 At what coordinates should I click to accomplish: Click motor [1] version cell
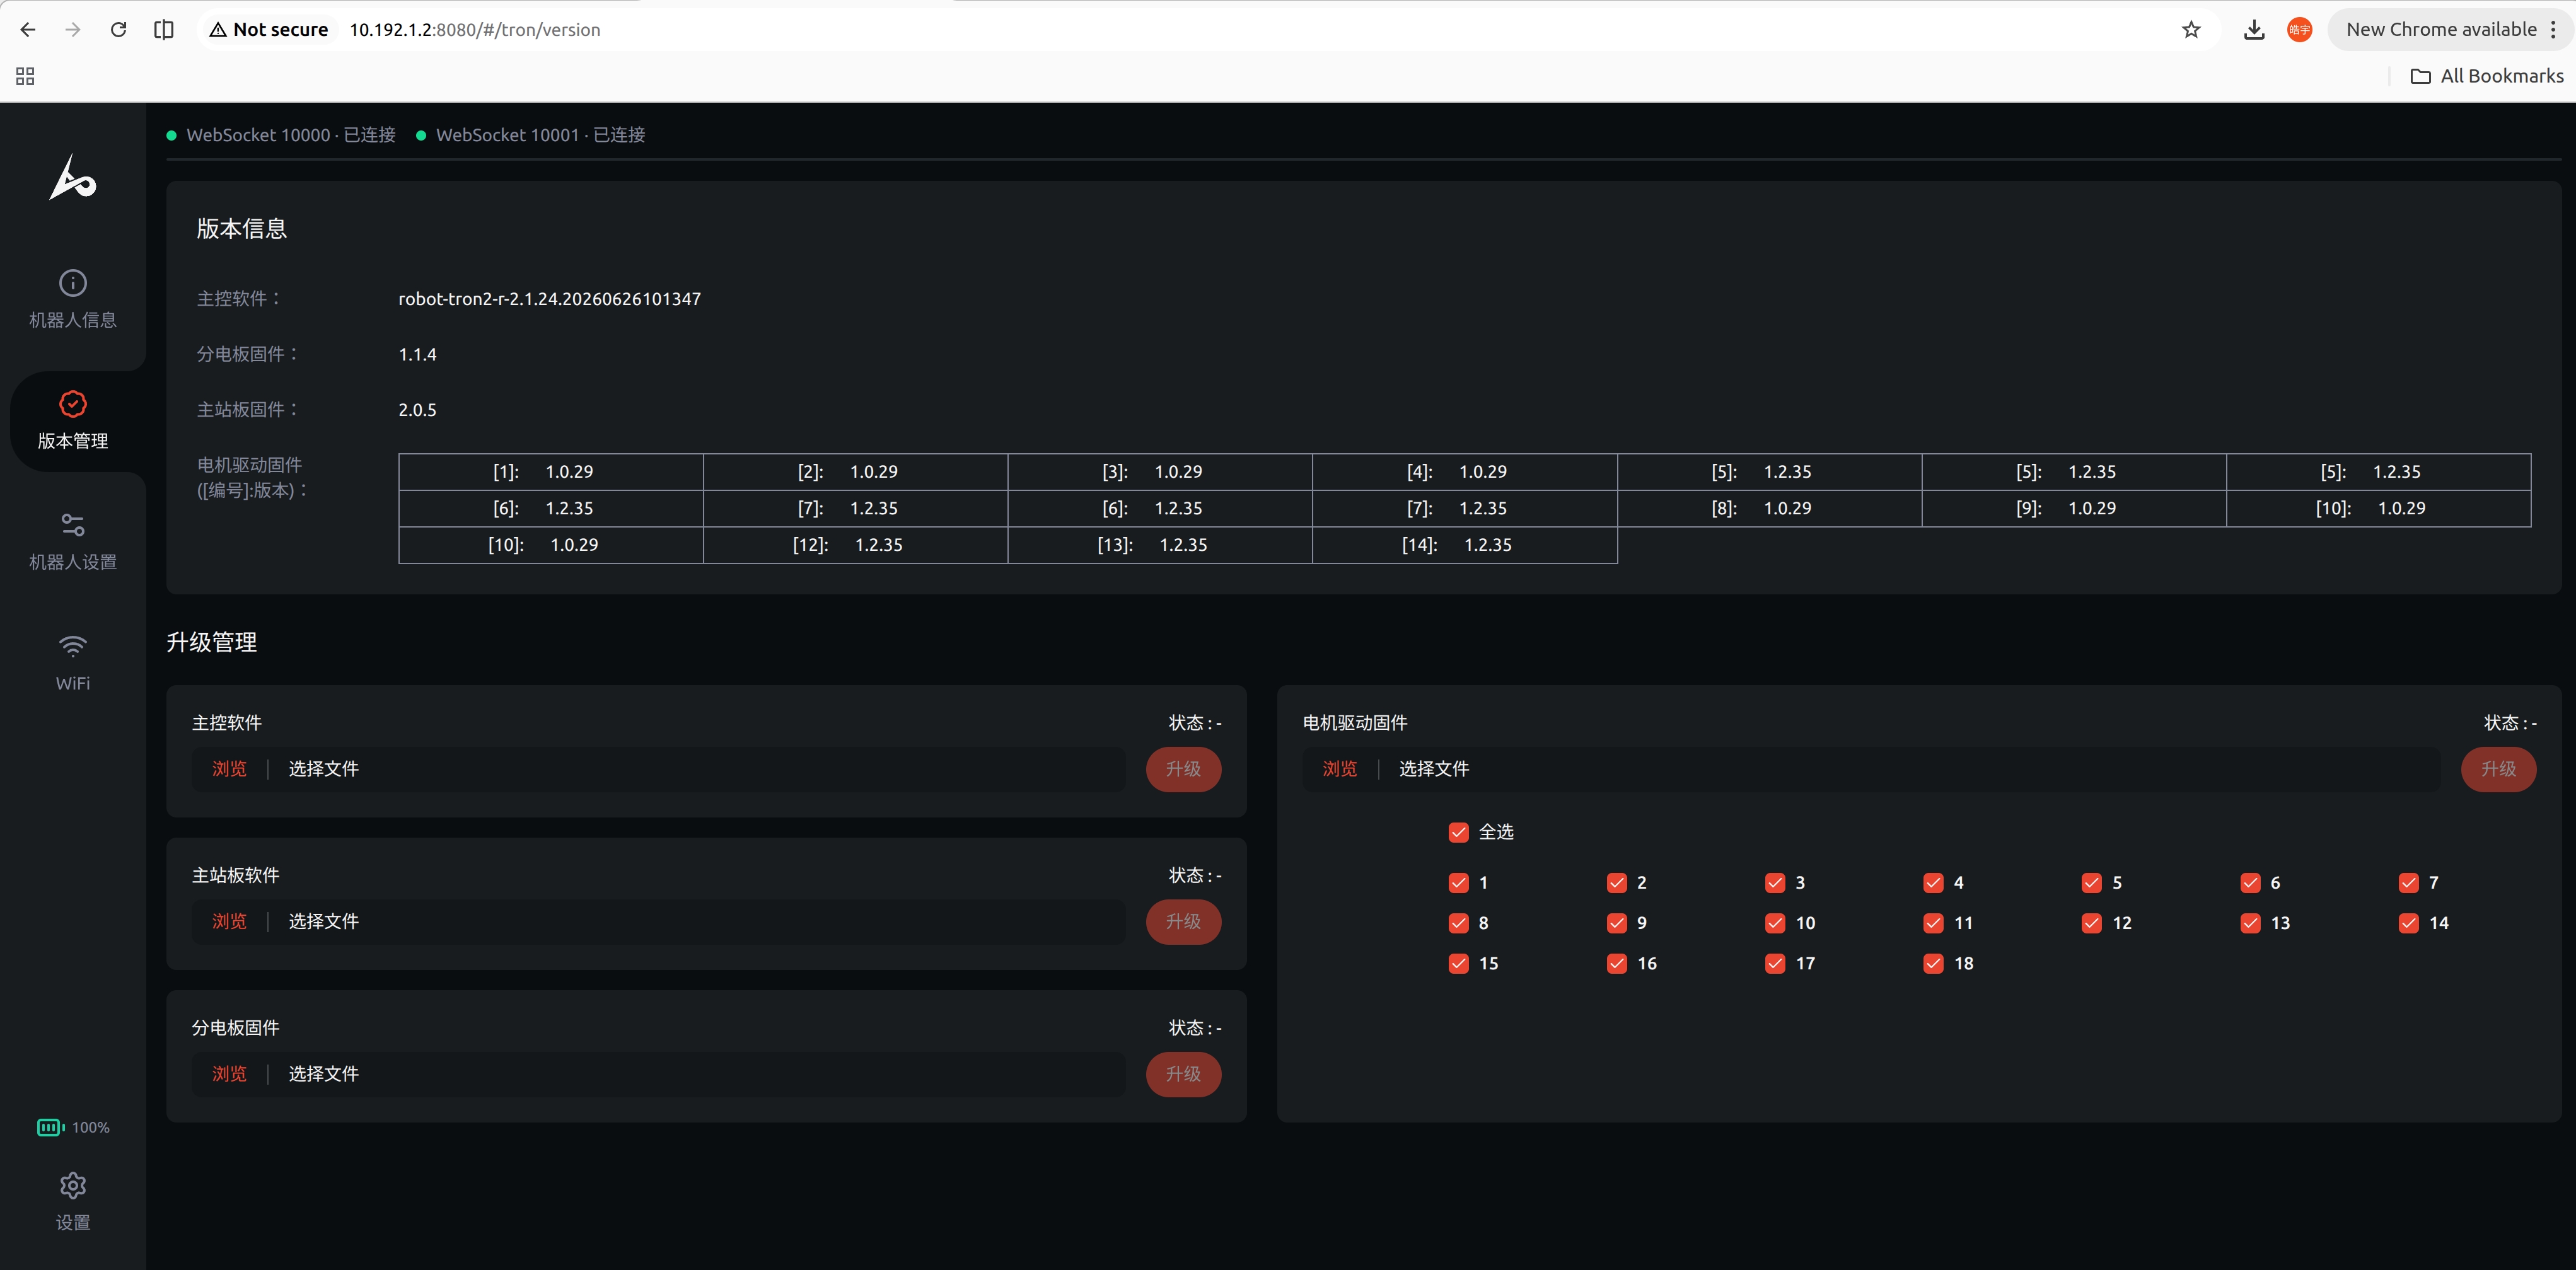[x=551, y=472]
